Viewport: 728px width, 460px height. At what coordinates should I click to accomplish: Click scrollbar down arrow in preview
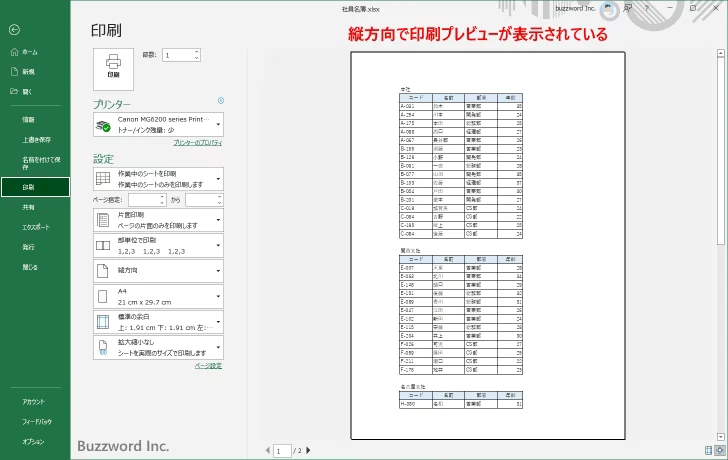721,437
